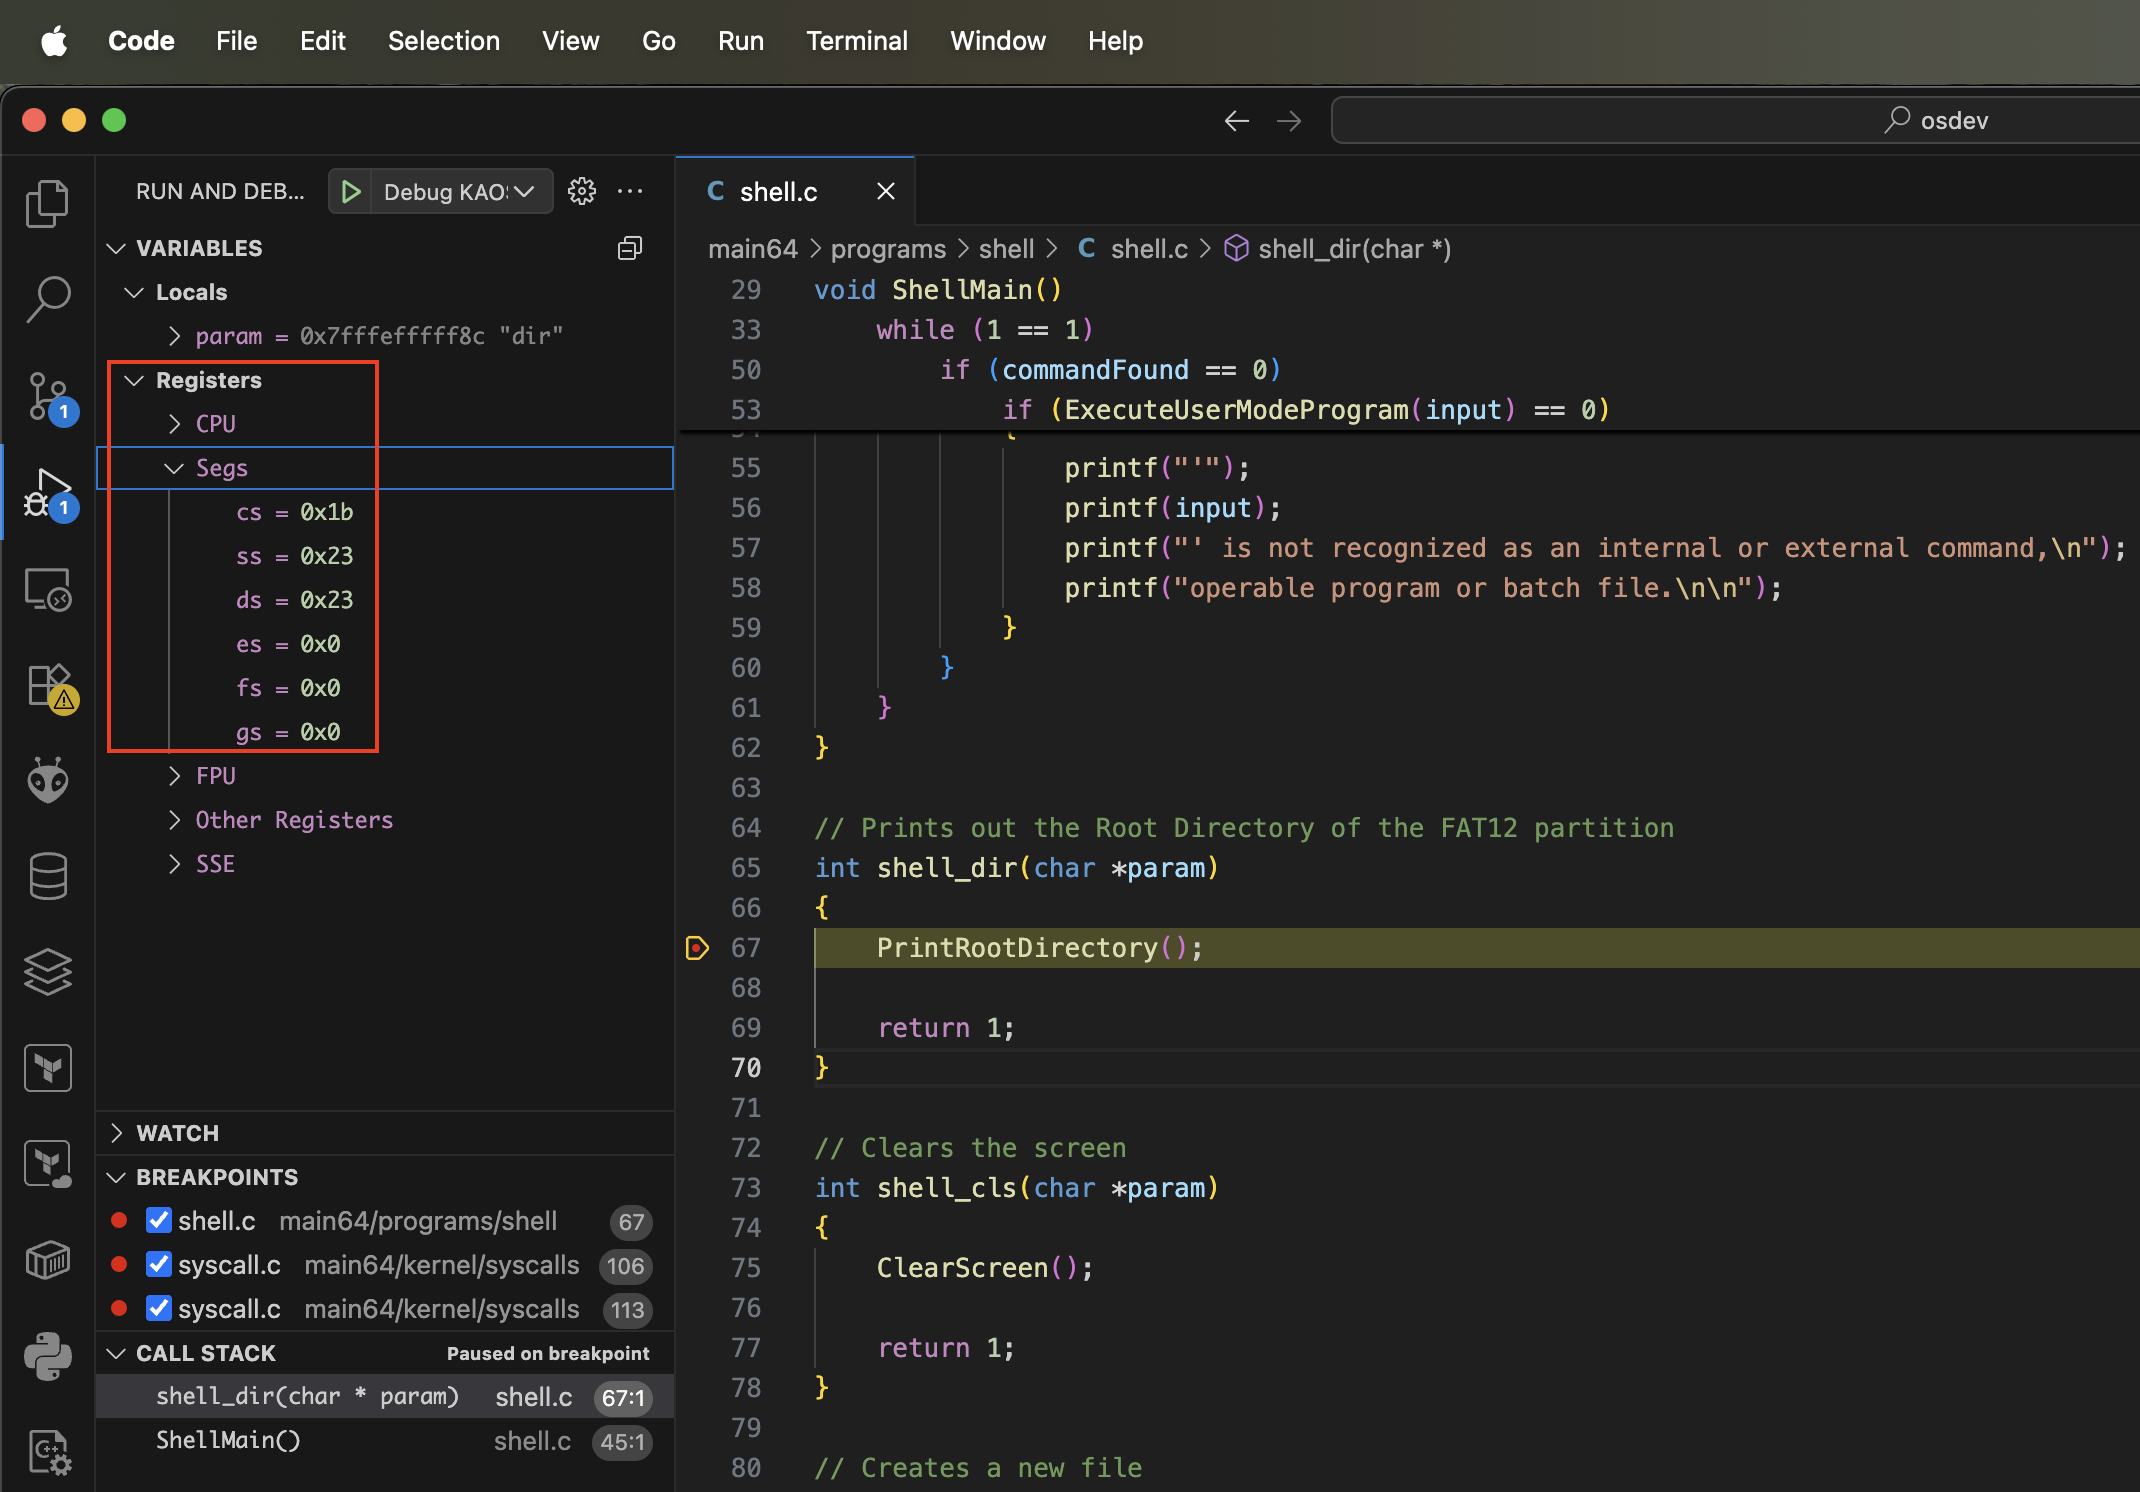Click shell_dir symbol icon in breadcrumb

click(x=1236, y=248)
